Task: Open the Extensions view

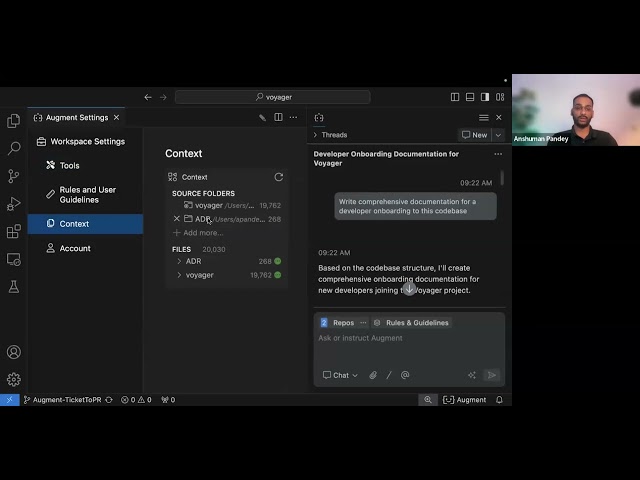Action: click(13, 231)
